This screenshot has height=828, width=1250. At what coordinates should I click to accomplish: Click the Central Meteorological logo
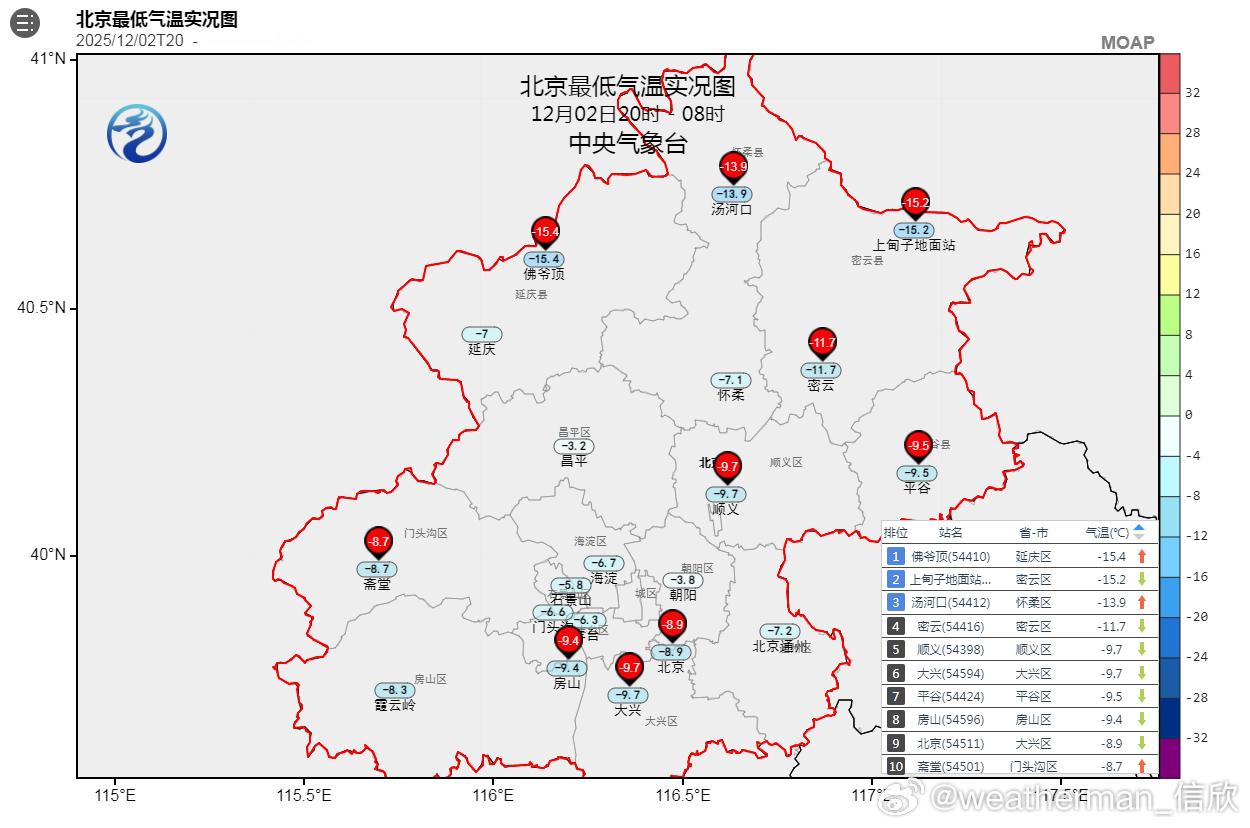[137, 133]
